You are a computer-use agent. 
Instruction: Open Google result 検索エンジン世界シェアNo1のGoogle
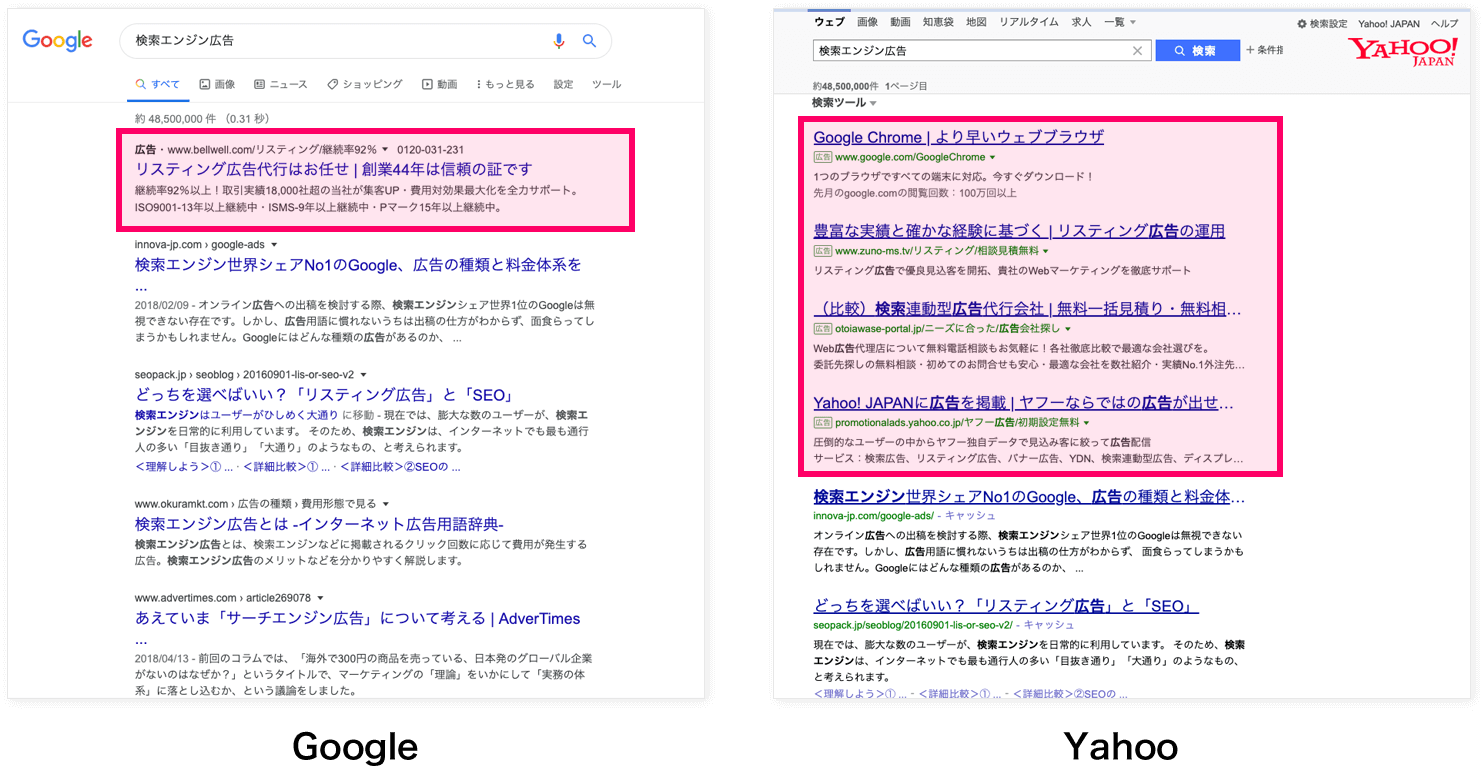click(x=358, y=265)
